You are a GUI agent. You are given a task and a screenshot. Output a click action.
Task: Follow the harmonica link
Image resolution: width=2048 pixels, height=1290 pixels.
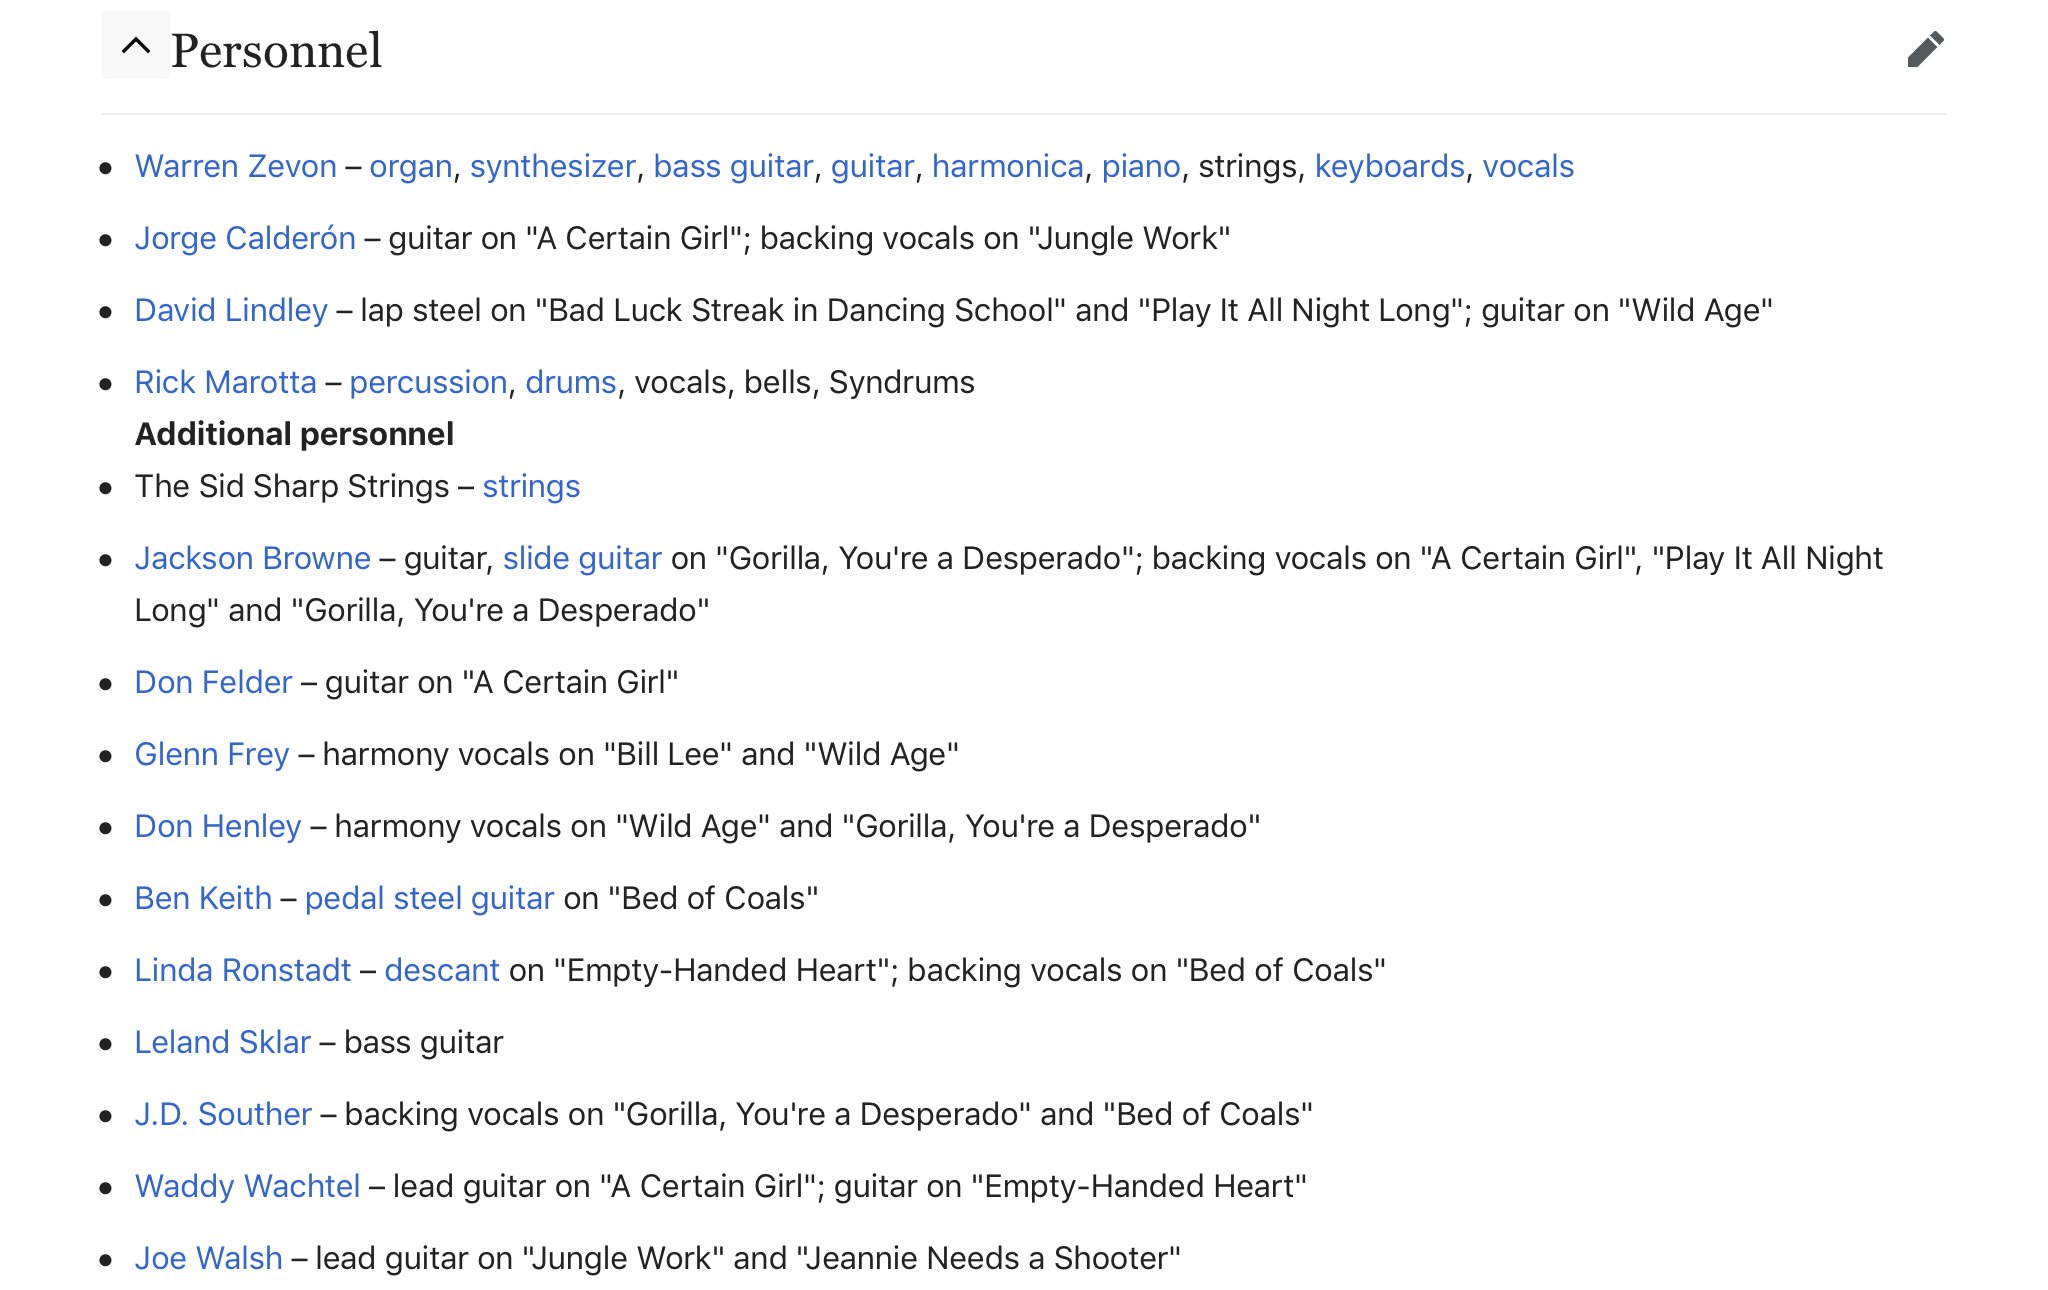(x=1008, y=166)
